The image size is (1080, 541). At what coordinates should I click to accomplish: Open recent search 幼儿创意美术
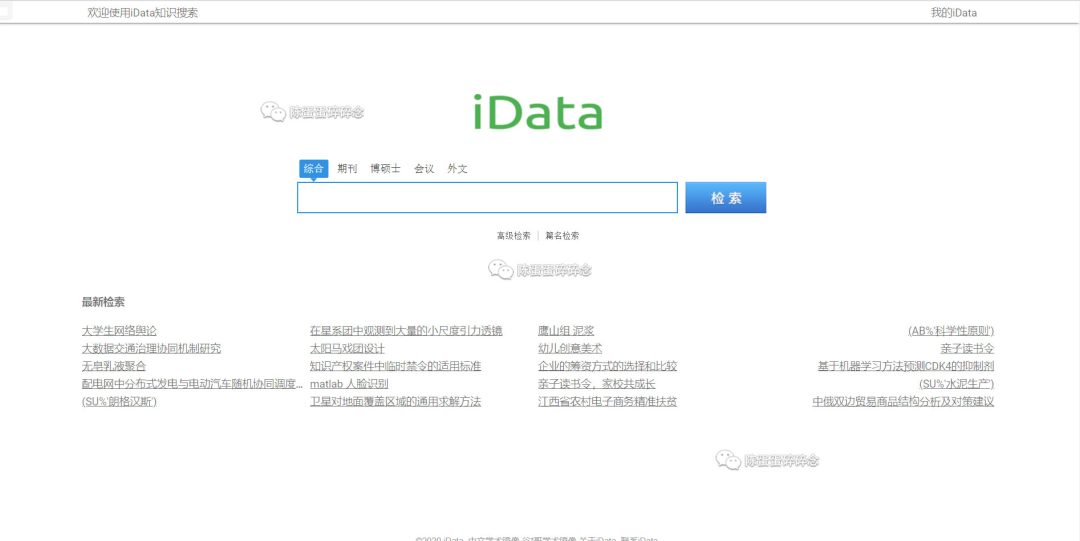point(570,349)
